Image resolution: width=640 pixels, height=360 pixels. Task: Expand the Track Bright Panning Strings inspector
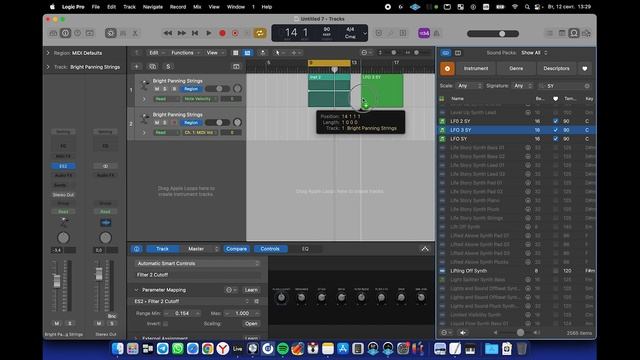[x=48, y=67]
